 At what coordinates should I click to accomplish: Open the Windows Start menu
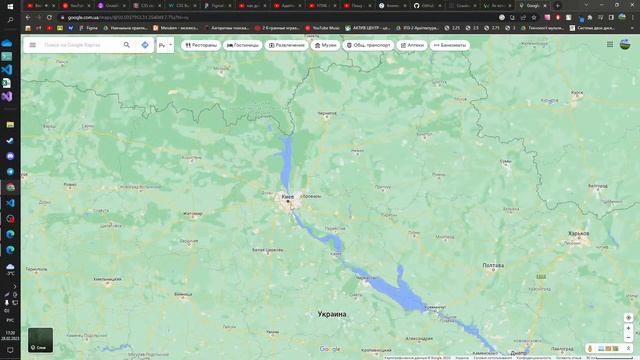point(10,6)
